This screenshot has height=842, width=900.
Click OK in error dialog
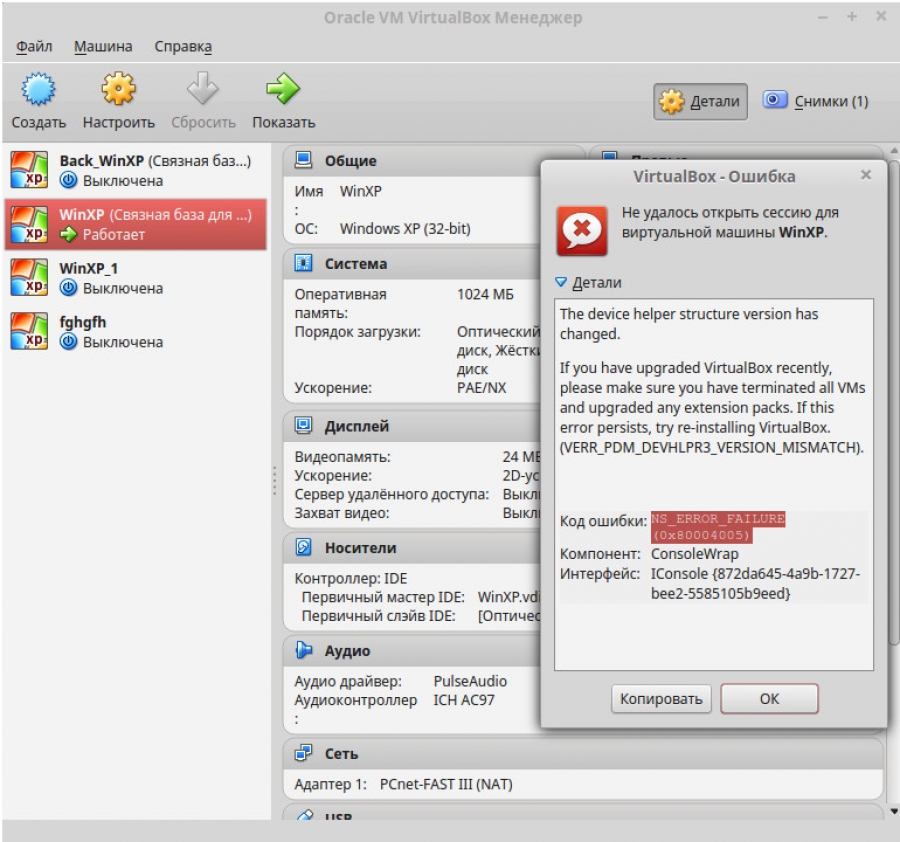click(769, 699)
